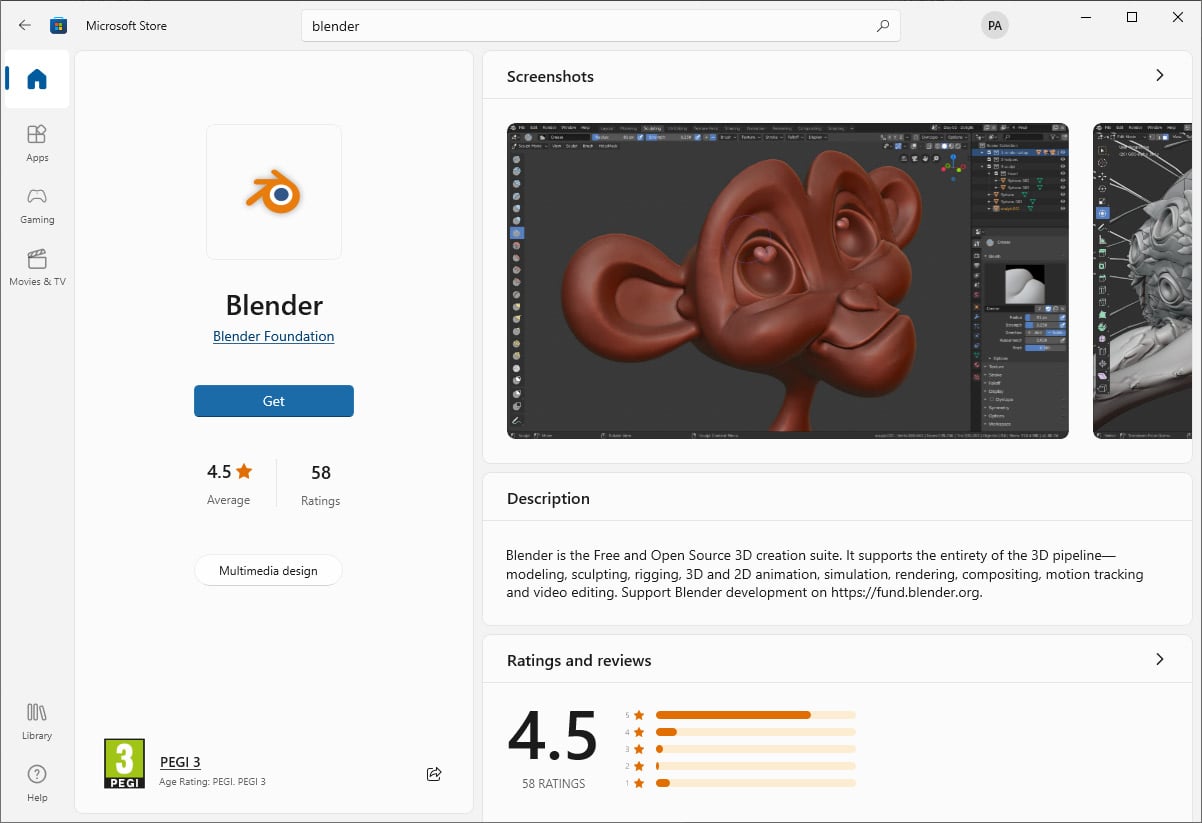This screenshot has height=823, width=1202.
Task: Open the Help page
Action: coord(37,783)
